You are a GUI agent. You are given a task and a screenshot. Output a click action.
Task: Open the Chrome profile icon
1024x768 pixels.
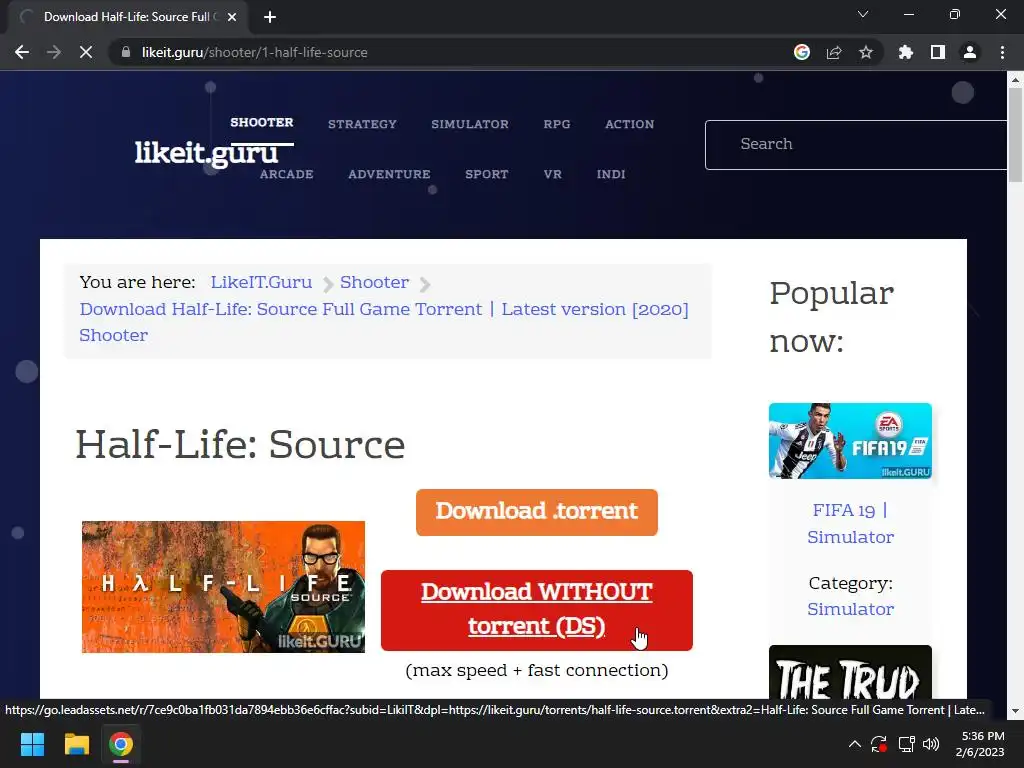tap(970, 52)
